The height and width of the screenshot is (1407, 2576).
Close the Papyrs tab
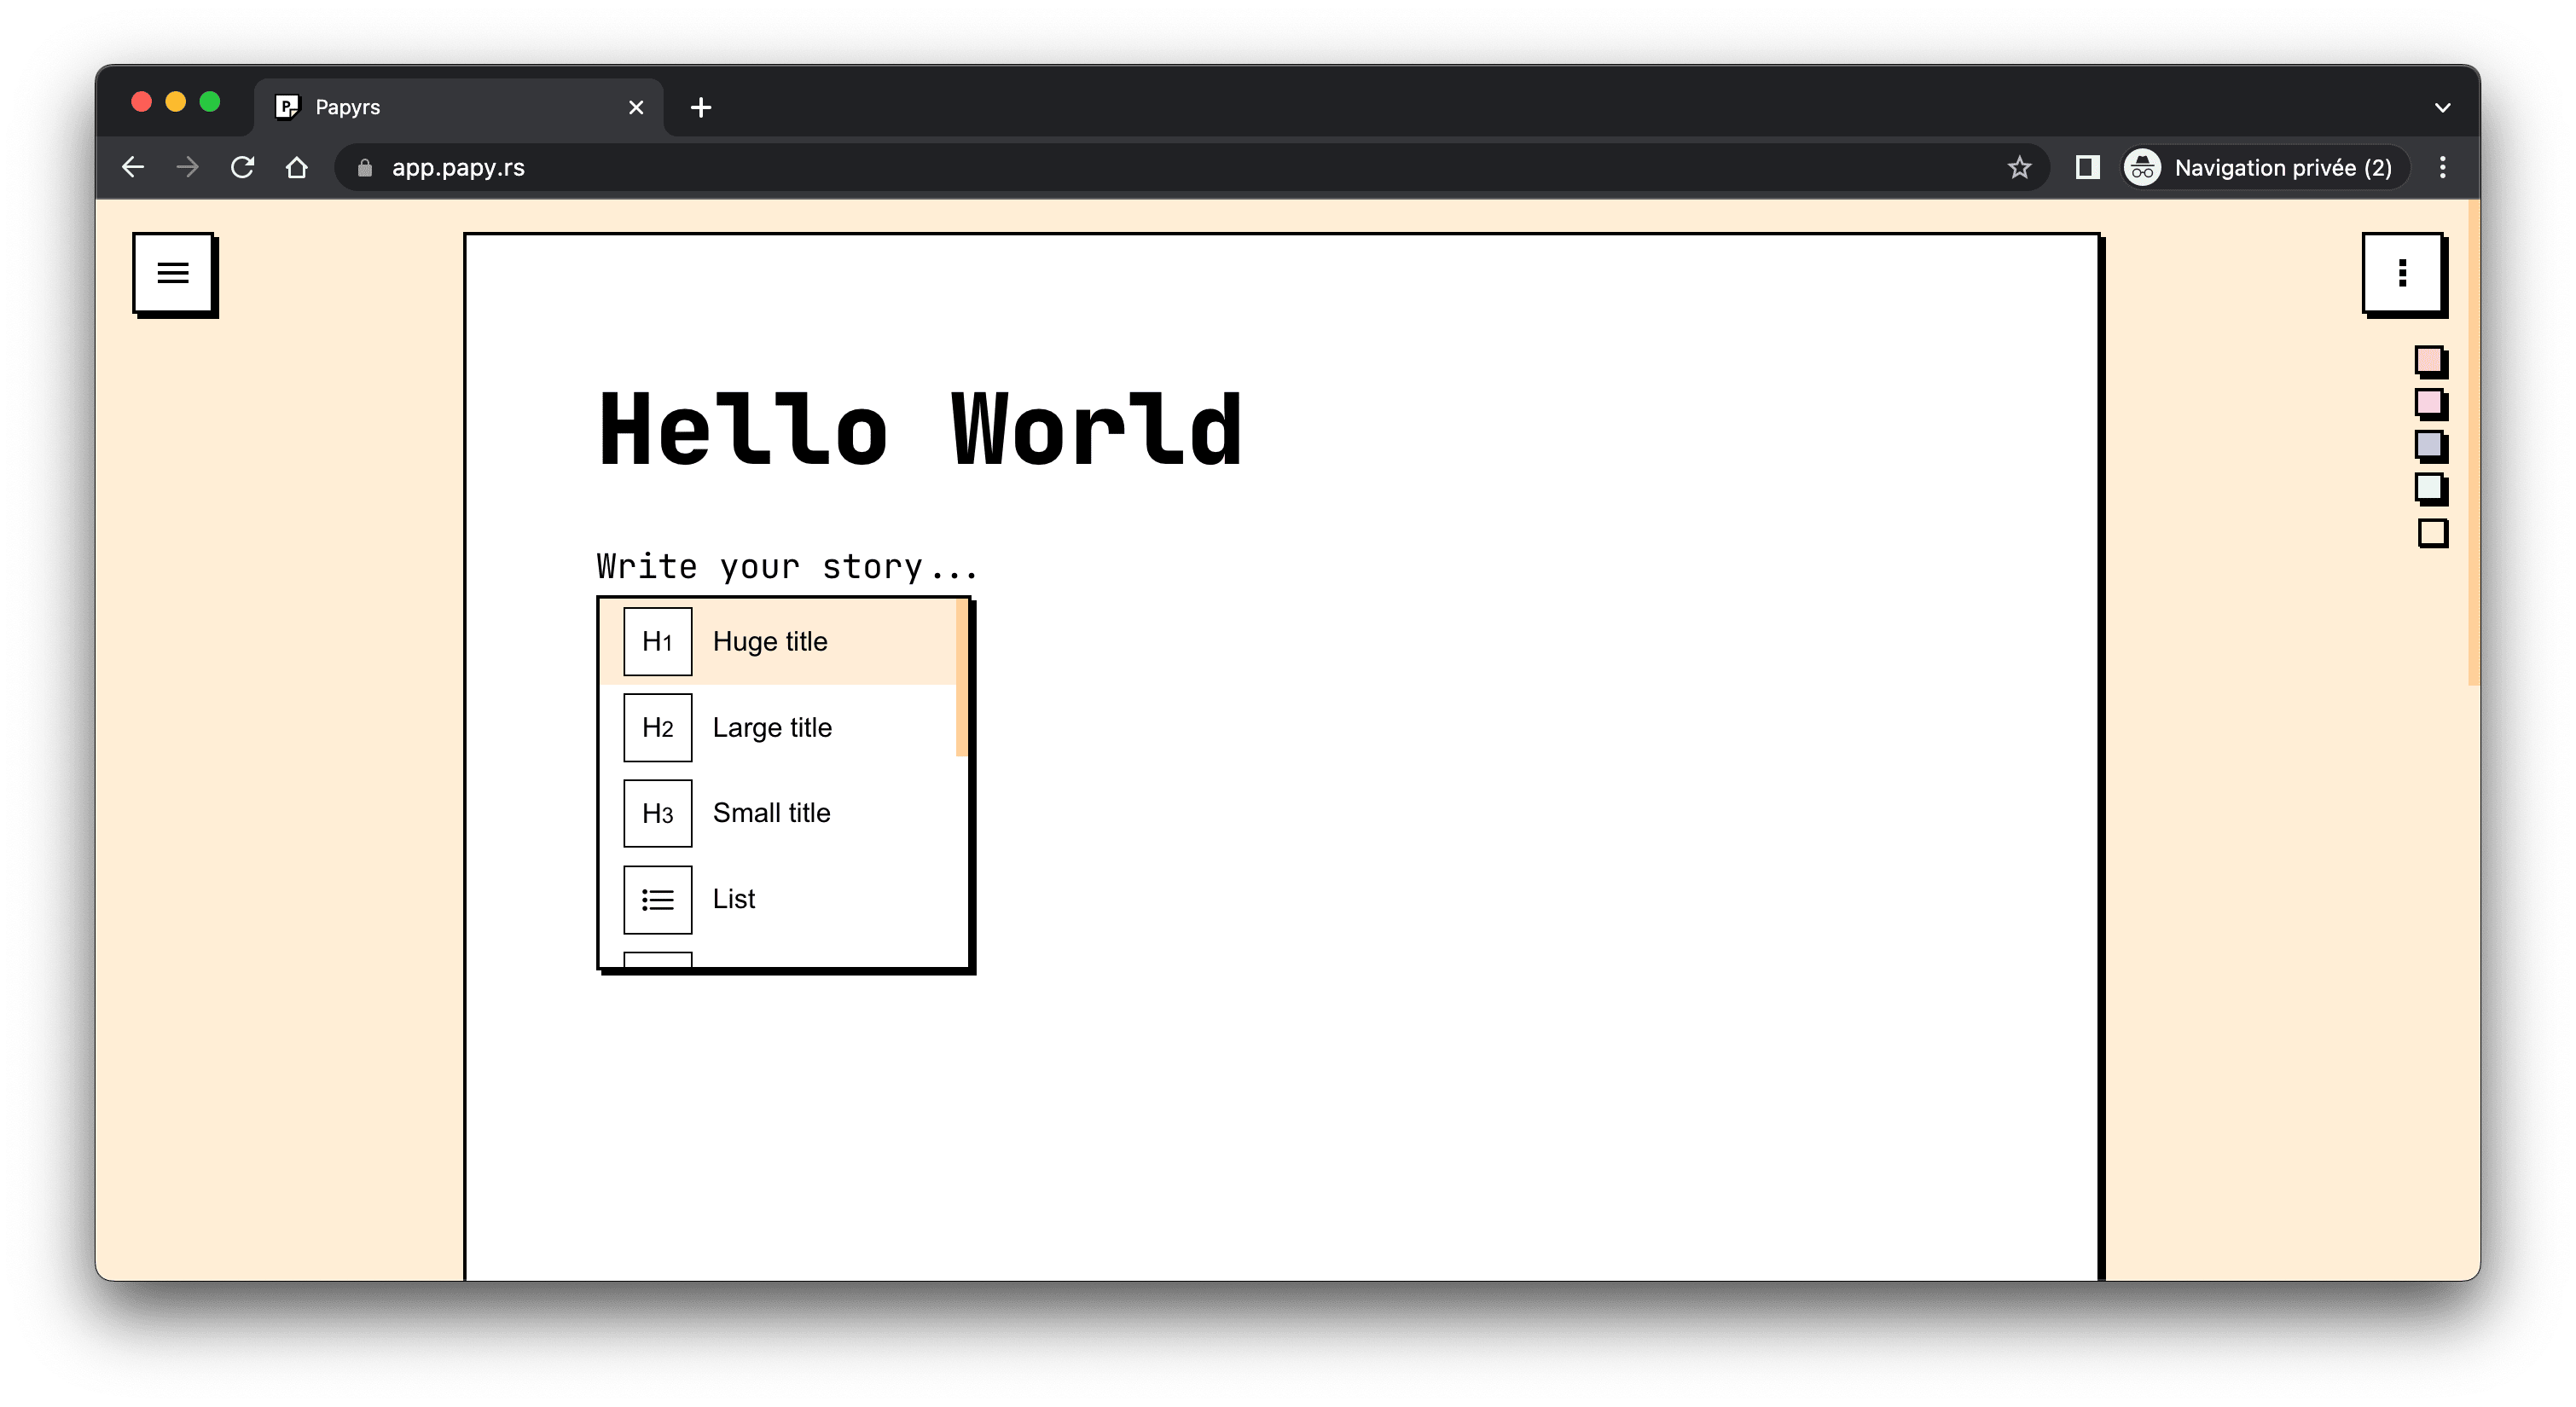click(636, 107)
